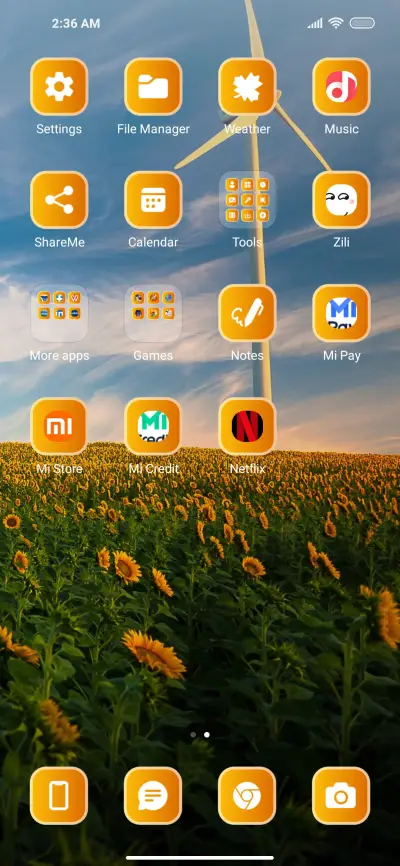The image size is (400, 866).
Task: Tap the Wi-Fi status icon
Action: coord(335,23)
